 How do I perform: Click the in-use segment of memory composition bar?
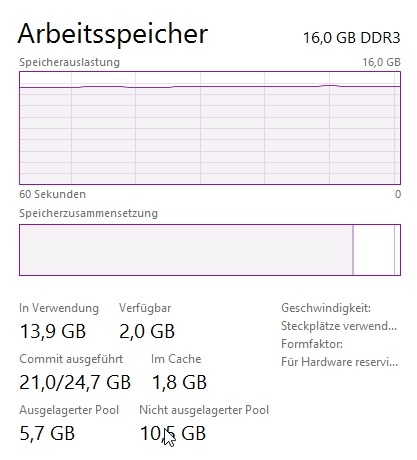coord(186,250)
